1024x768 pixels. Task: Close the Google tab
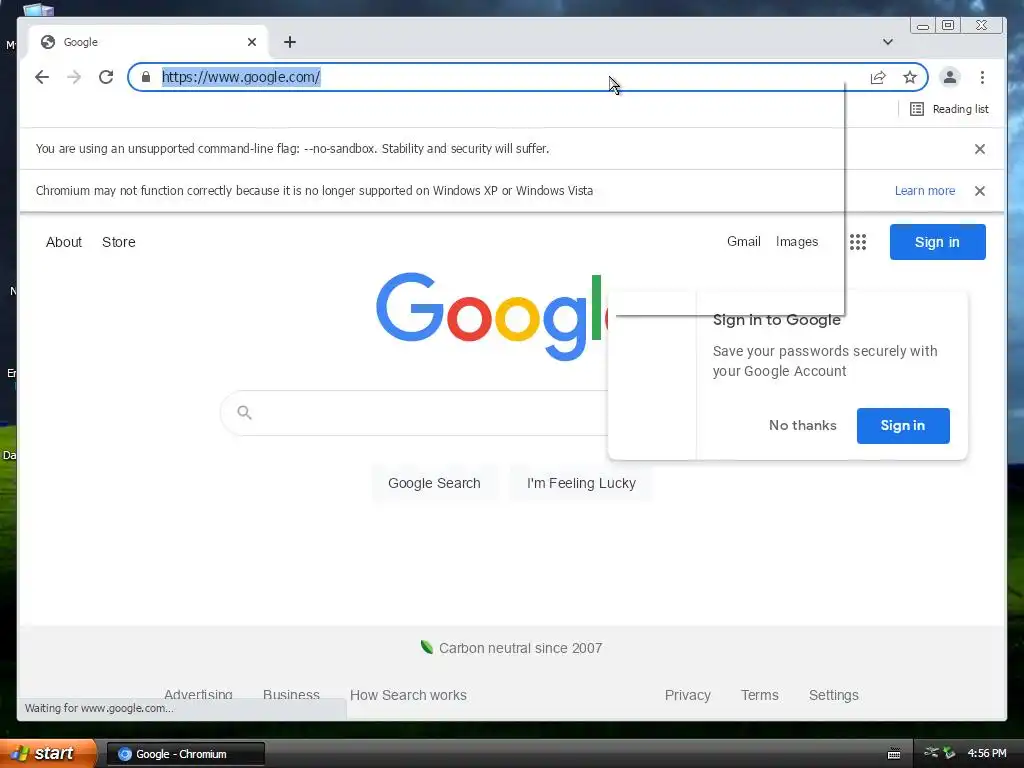pos(252,42)
